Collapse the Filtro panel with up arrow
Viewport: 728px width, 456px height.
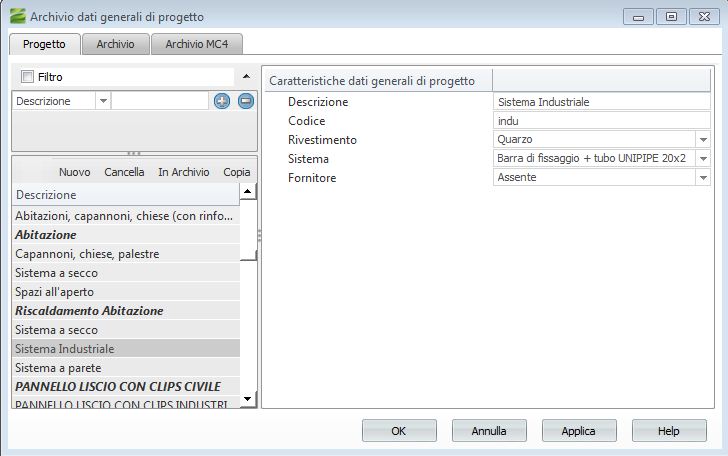pos(247,76)
